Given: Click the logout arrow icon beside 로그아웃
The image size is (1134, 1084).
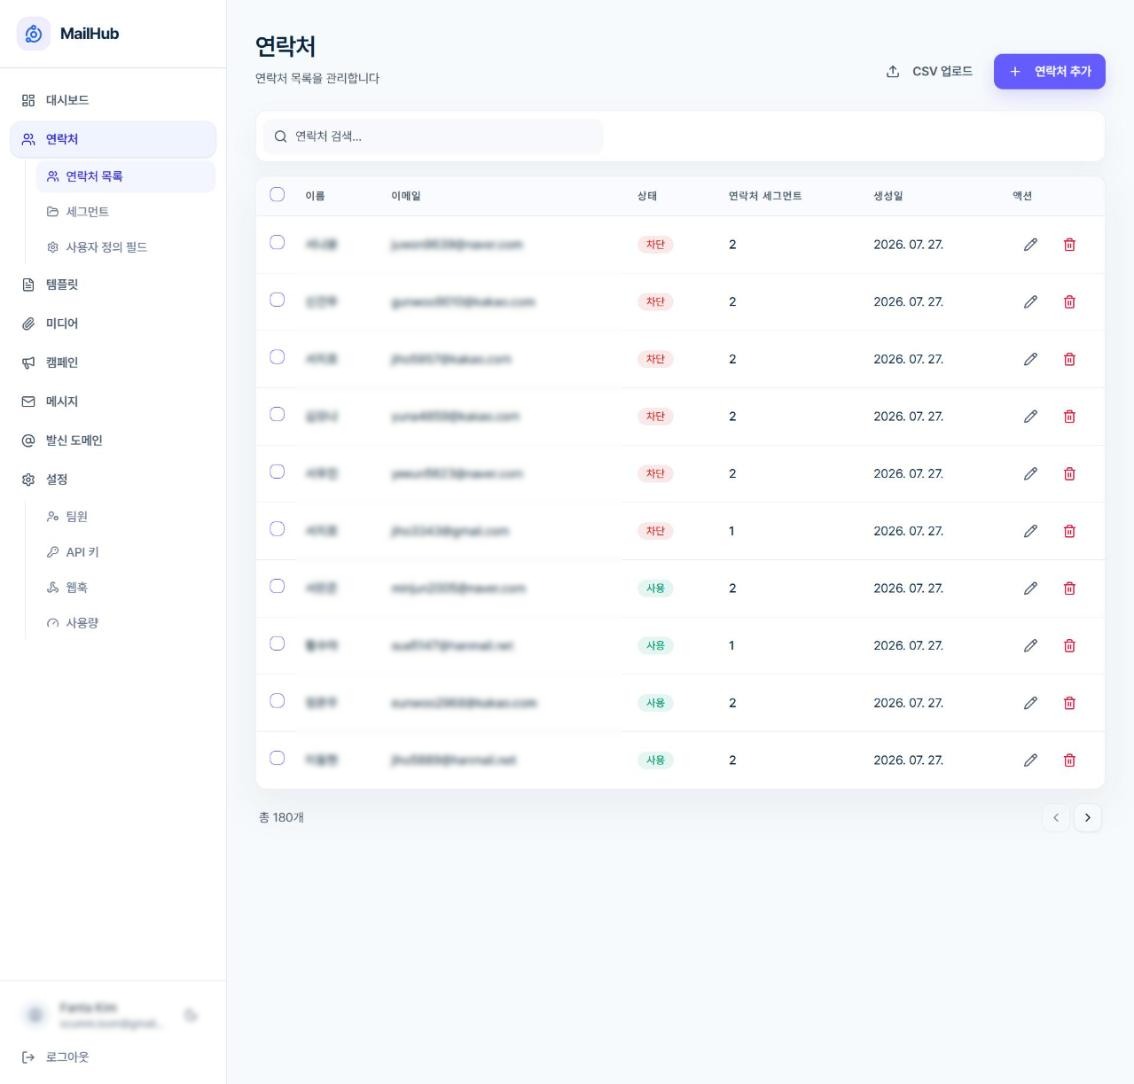Looking at the screenshot, I should (28, 1057).
